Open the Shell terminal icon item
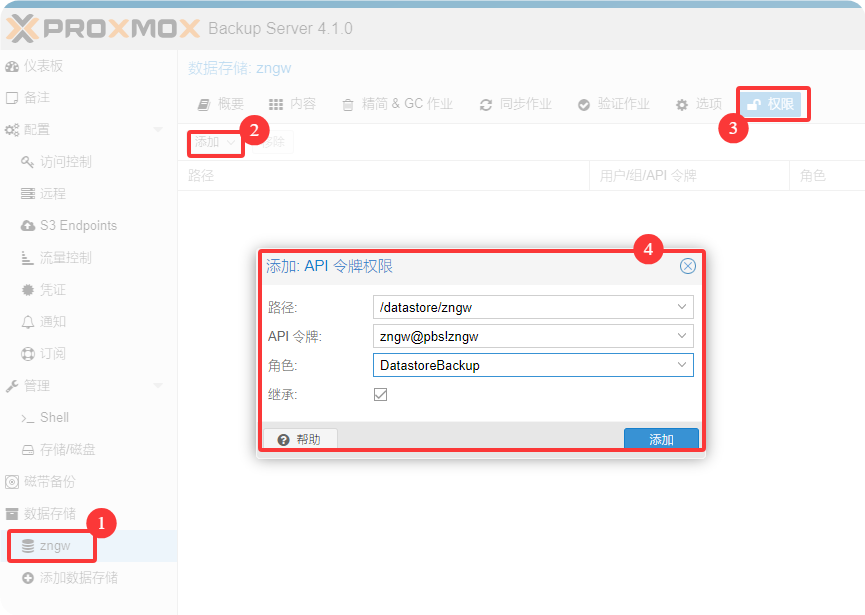865x615 pixels. click(x=28, y=418)
